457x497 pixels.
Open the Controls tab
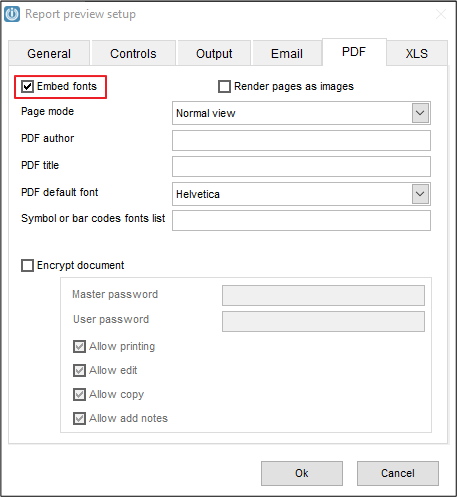[x=133, y=53]
